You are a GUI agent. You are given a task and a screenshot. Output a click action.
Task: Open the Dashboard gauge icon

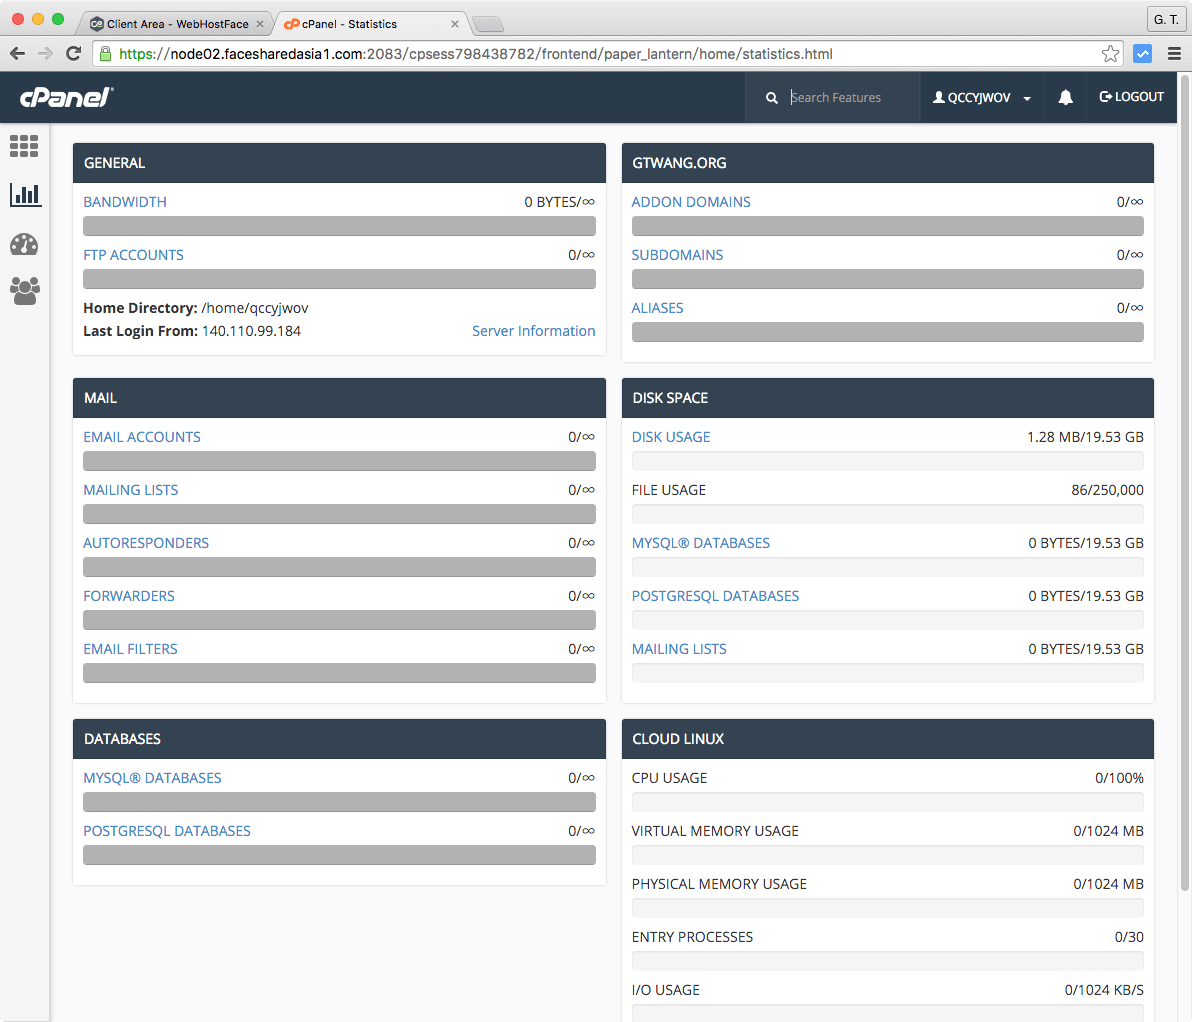click(24, 244)
